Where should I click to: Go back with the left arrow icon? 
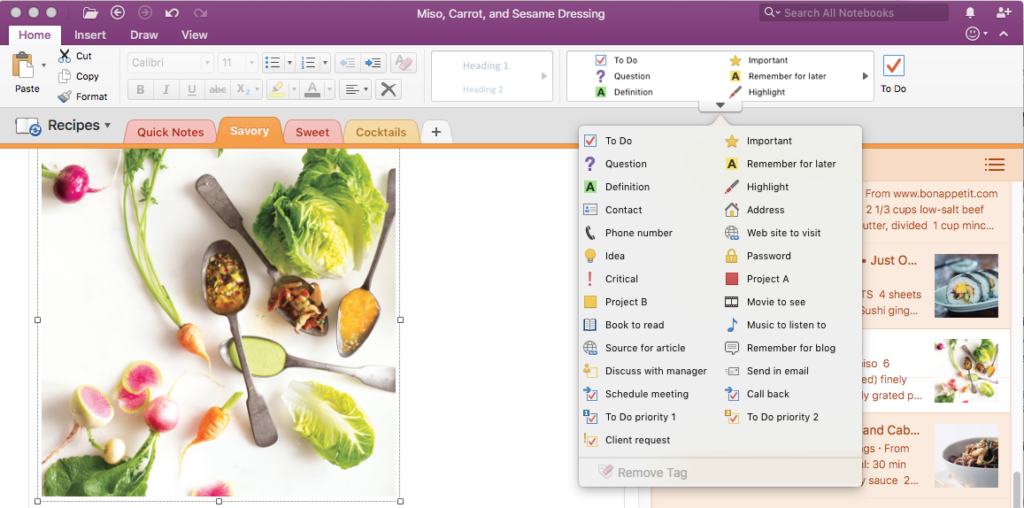pyautogui.click(x=118, y=12)
